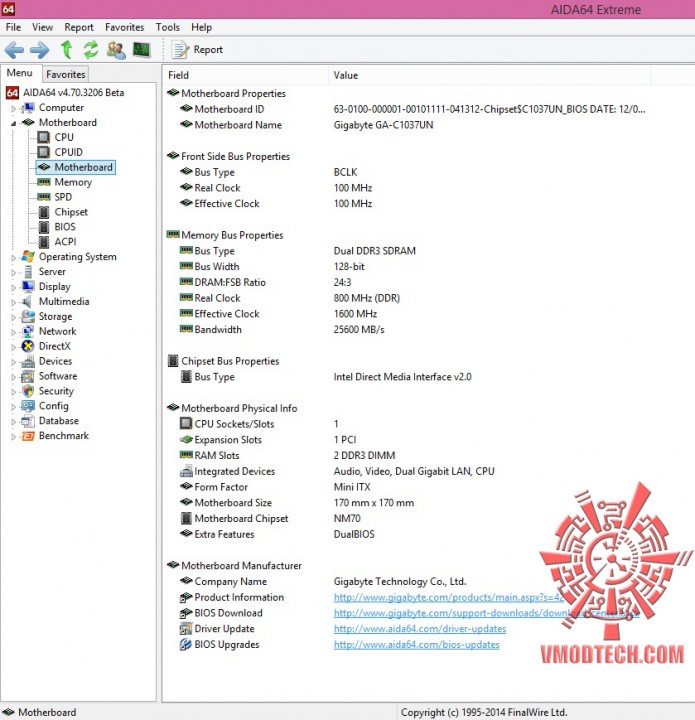Open the ACPI tree item
695x720 pixels.
click(65, 242)
